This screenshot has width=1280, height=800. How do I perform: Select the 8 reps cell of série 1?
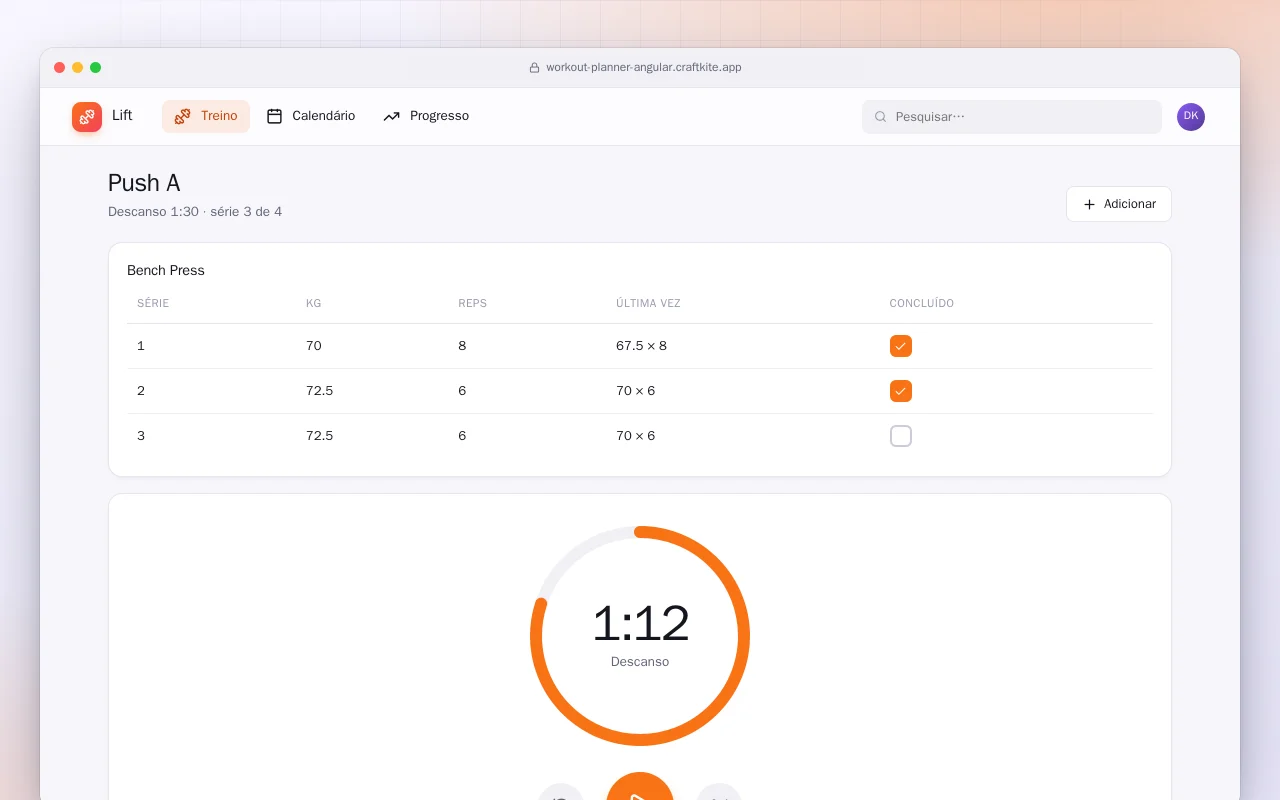(x=462, y=346)
